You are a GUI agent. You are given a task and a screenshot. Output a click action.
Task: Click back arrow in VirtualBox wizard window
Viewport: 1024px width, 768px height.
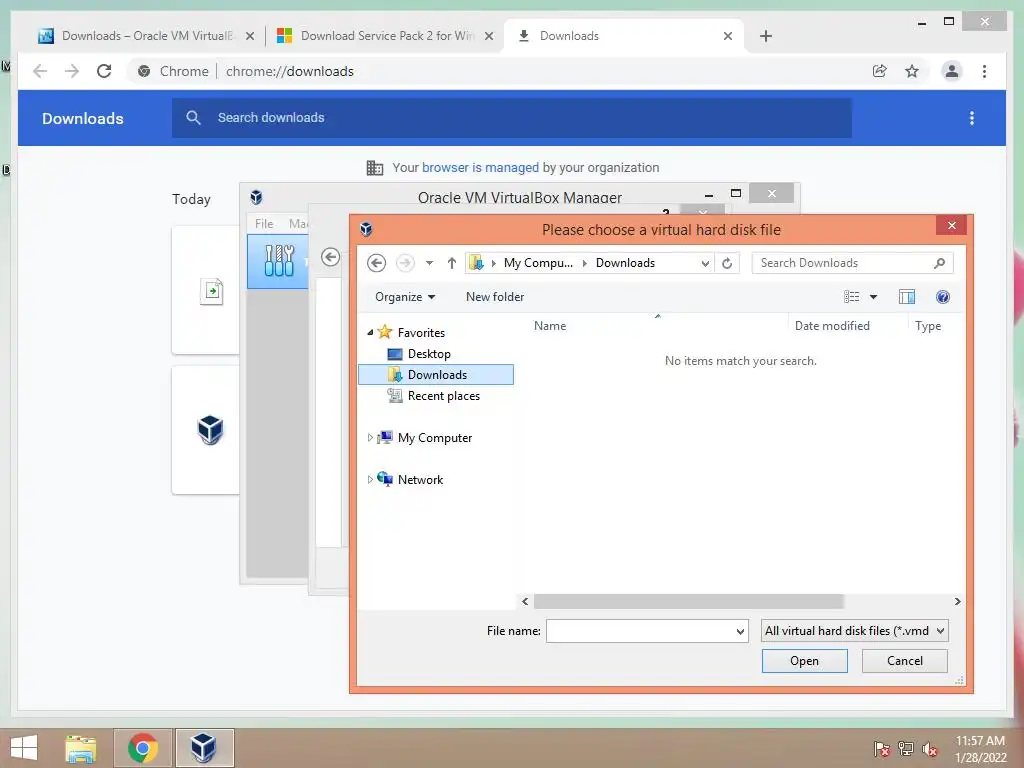click(330, 257)
